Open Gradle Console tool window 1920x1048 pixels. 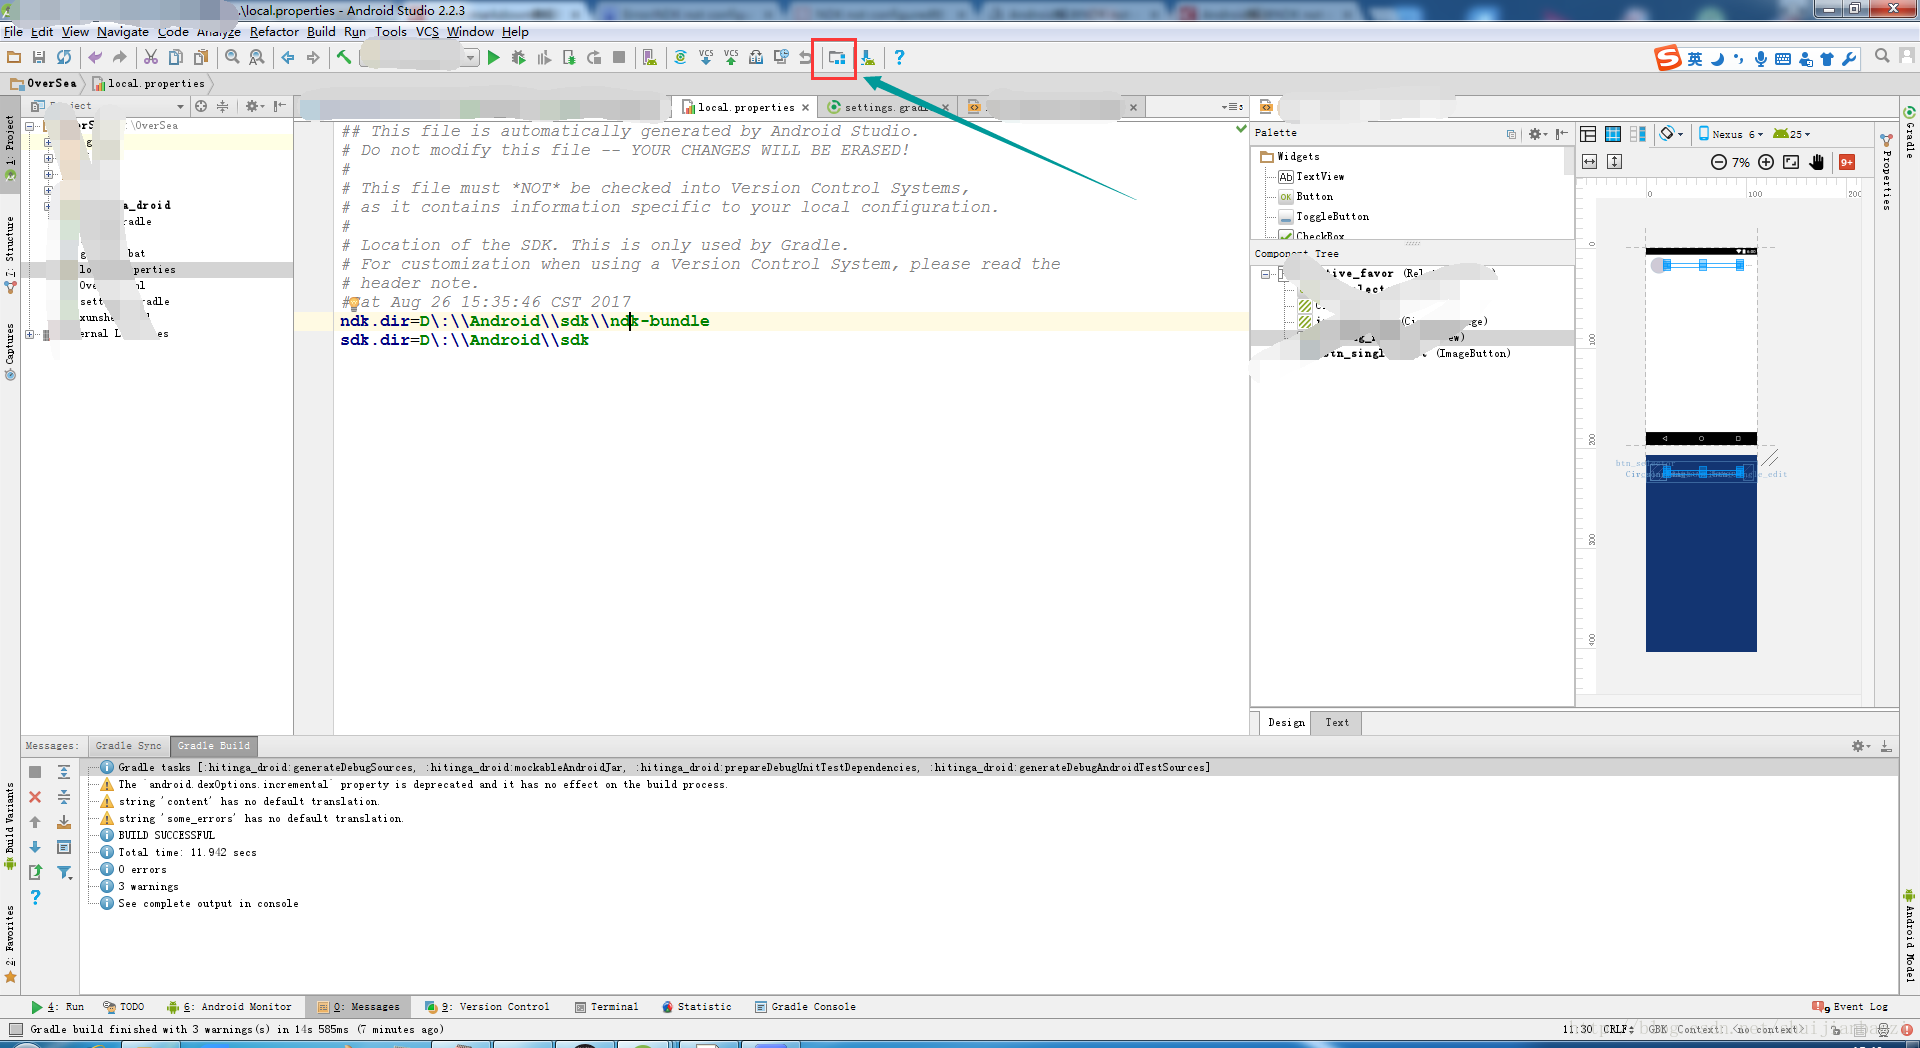point(806,1007)
